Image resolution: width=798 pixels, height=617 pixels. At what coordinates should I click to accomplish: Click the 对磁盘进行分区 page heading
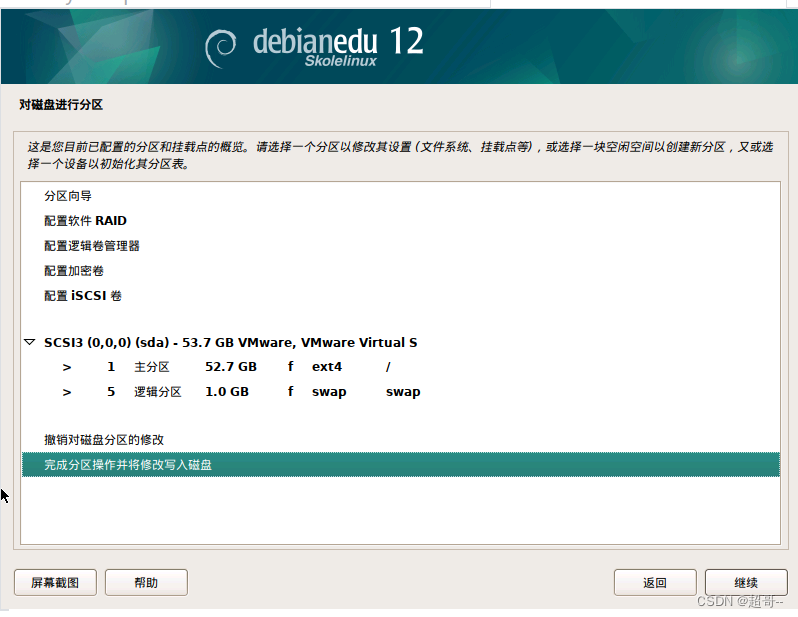(61, 105)
